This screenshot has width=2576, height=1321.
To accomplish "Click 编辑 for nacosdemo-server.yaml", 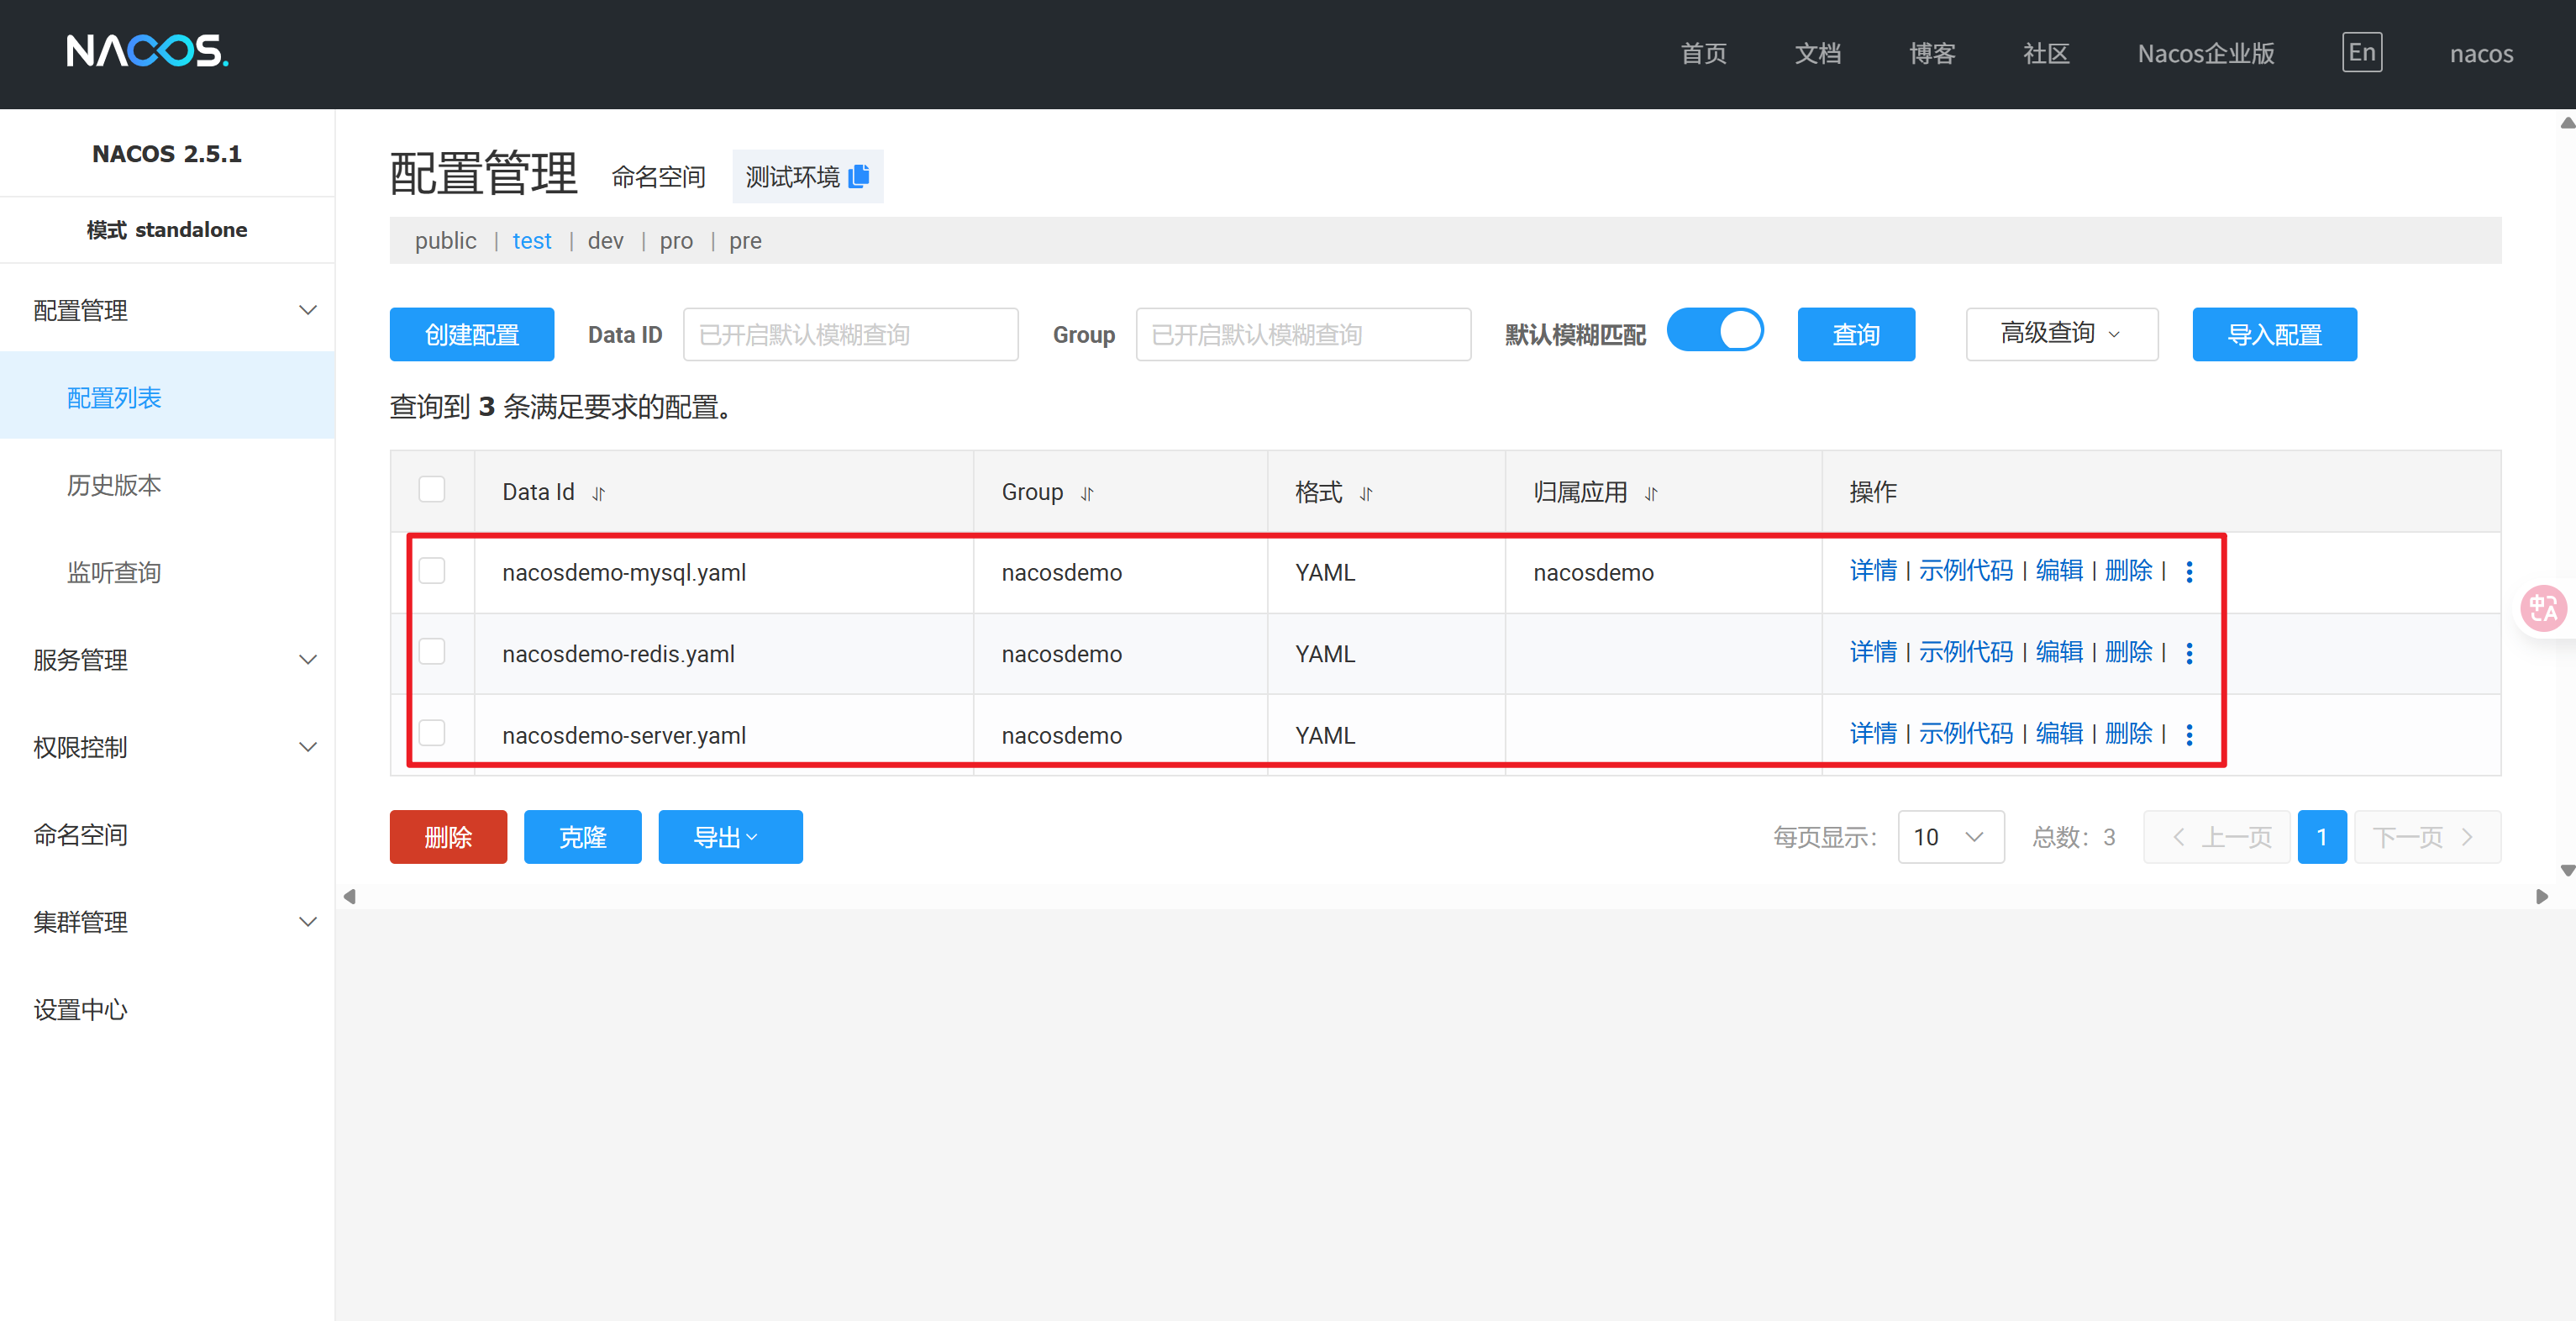I will [x=2059, y=734].
